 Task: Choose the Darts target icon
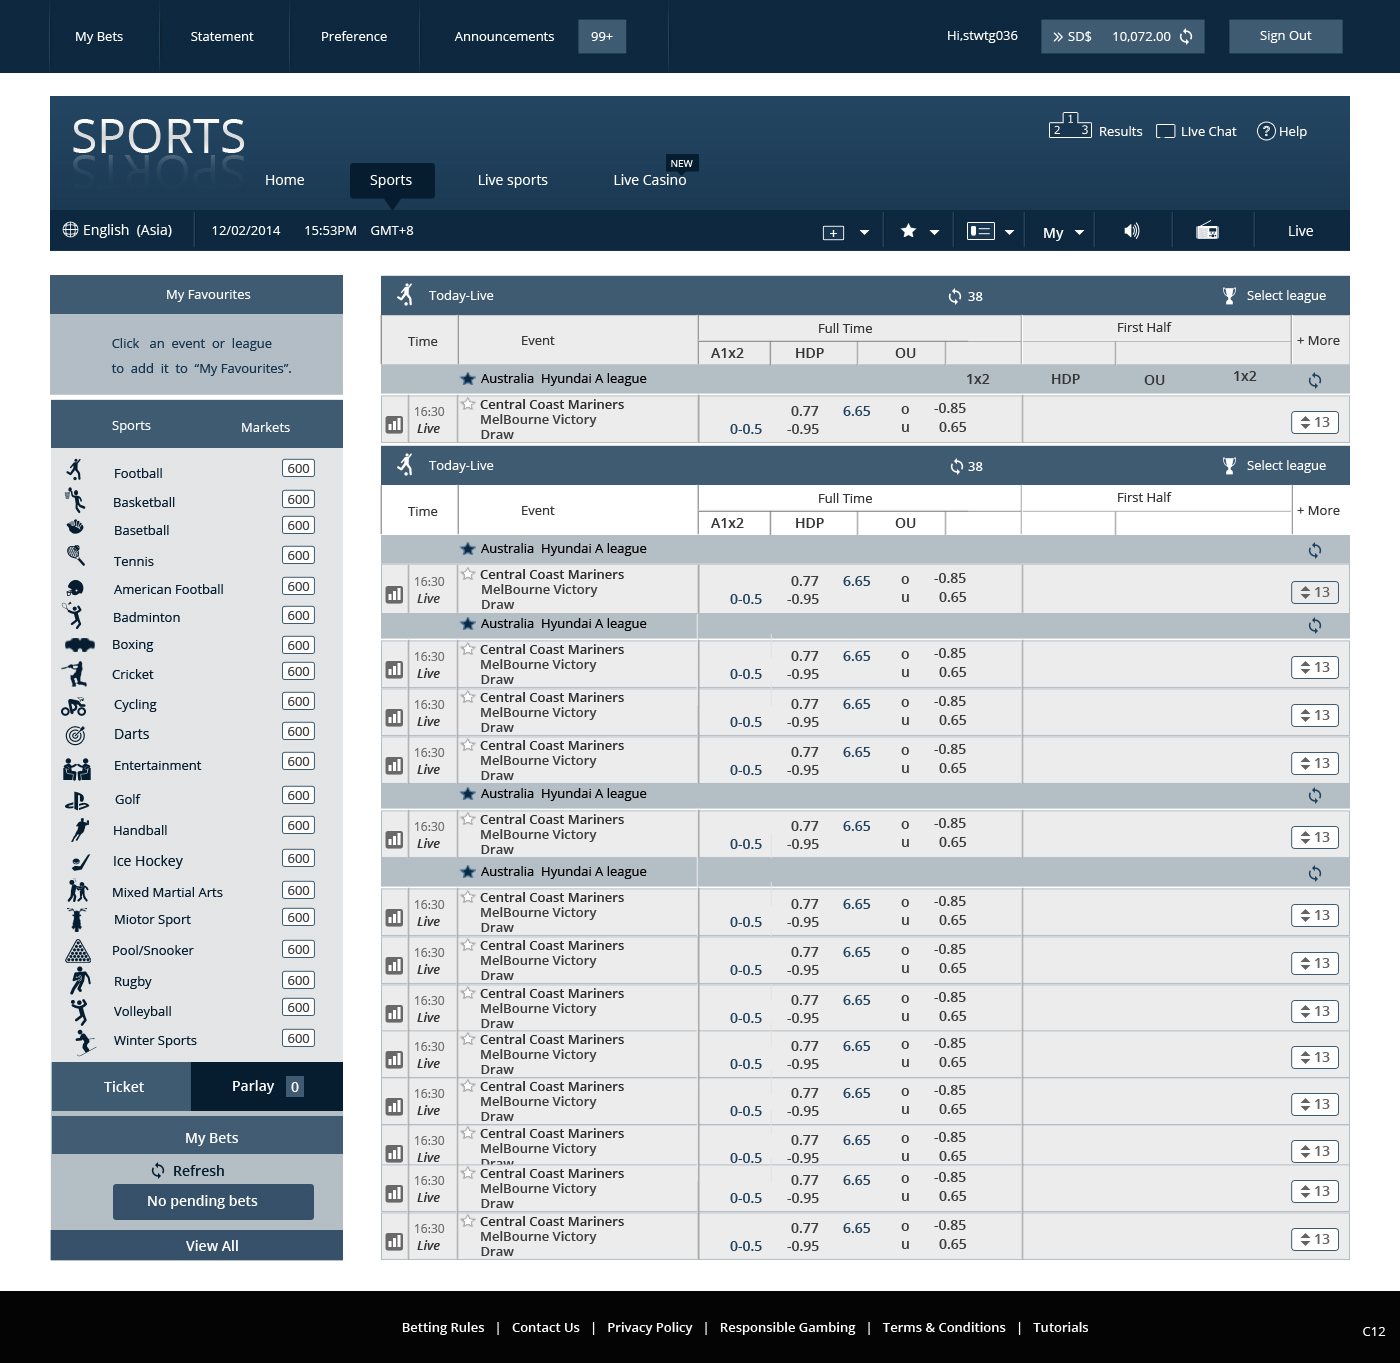(x=75, y=735)
